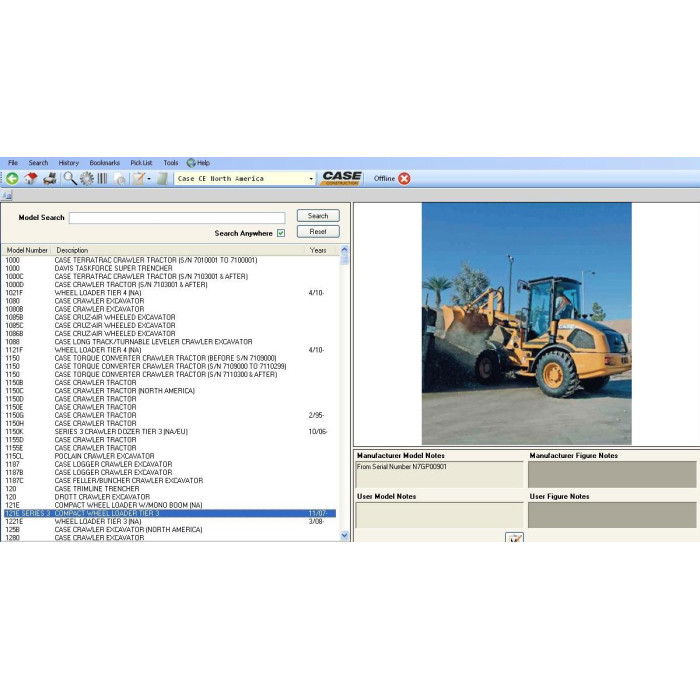This screenshot has height=700, width=700.
Task: Expand the arrow next to notepad icon
Action: click(149, 179)
